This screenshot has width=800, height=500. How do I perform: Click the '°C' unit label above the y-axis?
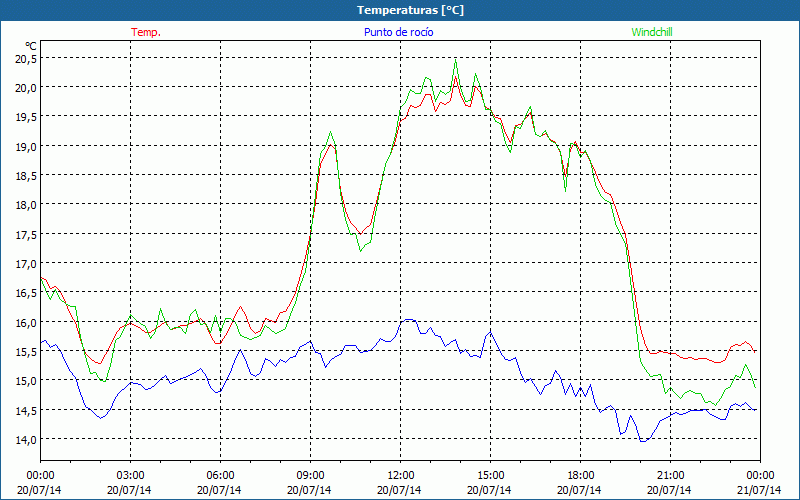click(31, 46)
